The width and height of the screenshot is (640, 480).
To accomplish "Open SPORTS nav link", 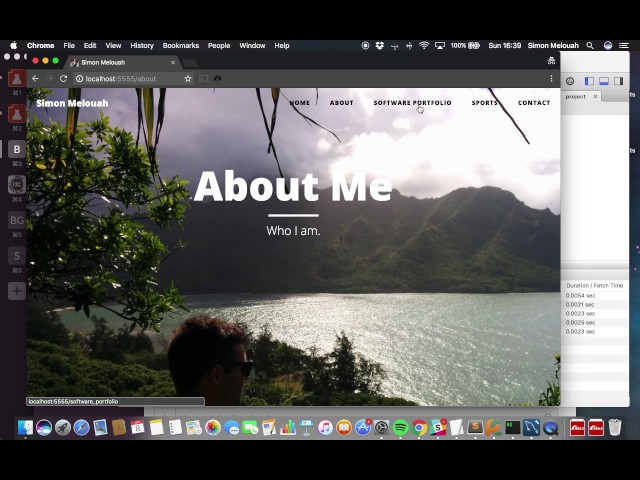I will pyautogui.click(x=484, y=103).
